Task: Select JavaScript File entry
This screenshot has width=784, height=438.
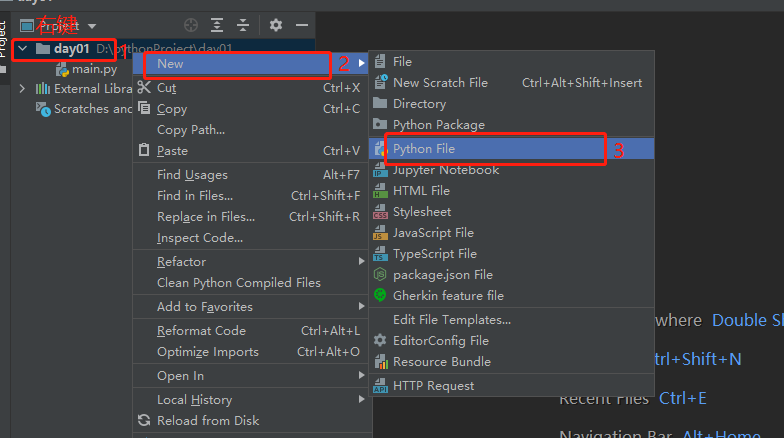Action: pyautogui.click(x=512, y=233)
